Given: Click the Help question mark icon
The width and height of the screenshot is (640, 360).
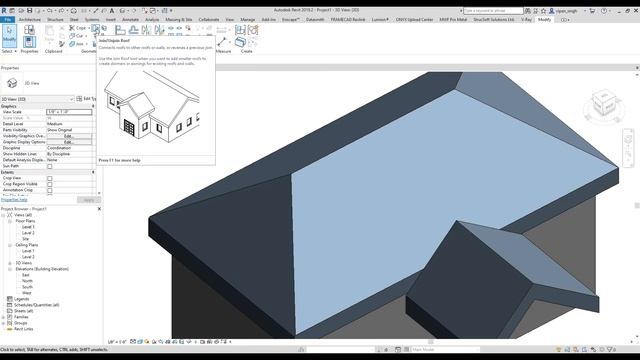Looking at the screenshot, I should pos(604,11).
